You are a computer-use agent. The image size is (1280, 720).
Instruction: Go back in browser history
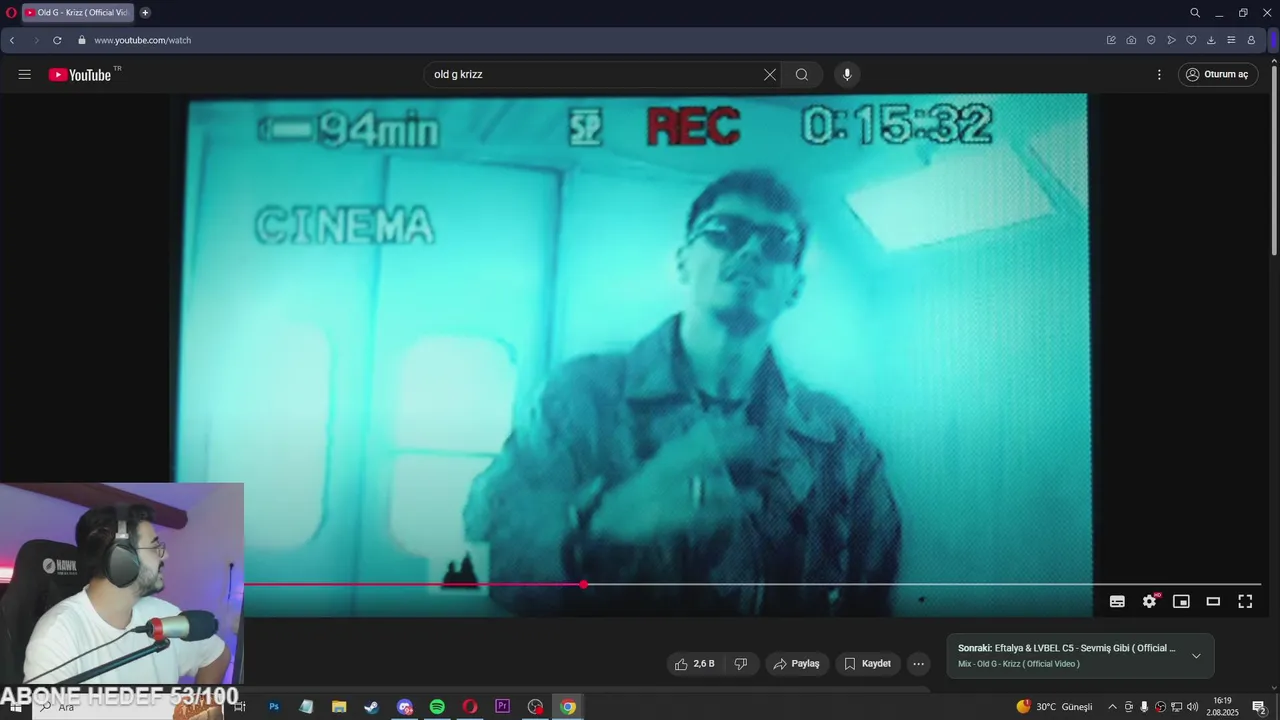pos(12,40)
